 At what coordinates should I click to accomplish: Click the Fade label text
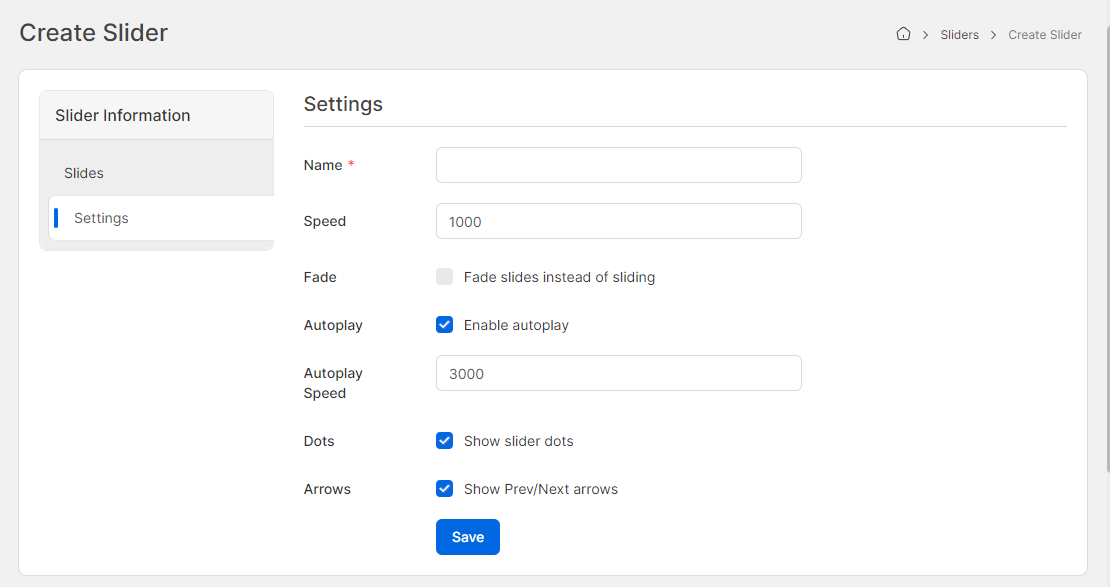point(320,277)
